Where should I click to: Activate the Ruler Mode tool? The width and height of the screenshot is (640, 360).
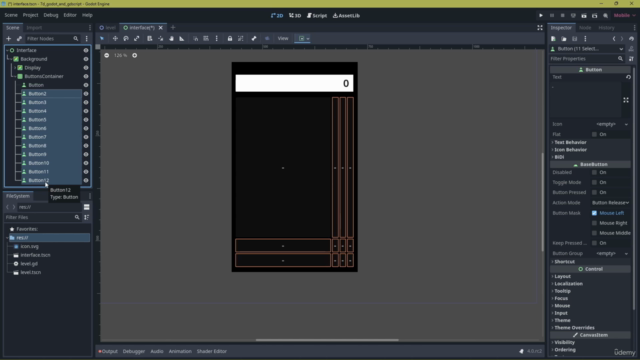[x=182, y=38]
